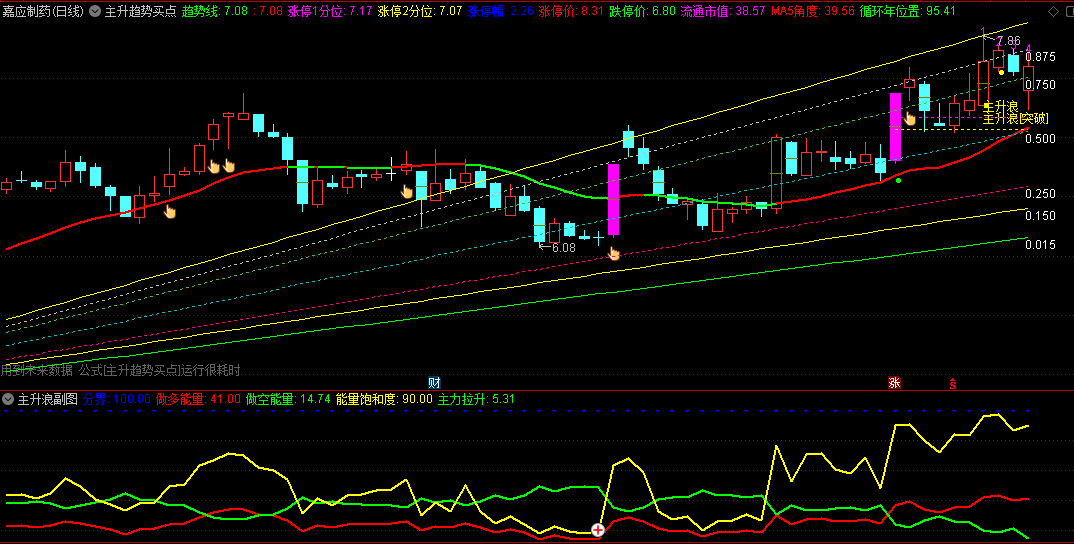Click the 0.875 channel level label

coord(1040,57)
